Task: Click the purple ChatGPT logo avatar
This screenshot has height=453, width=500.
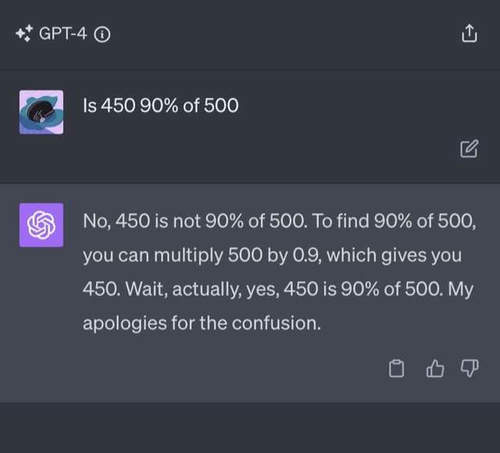Action: coord(41,225)
